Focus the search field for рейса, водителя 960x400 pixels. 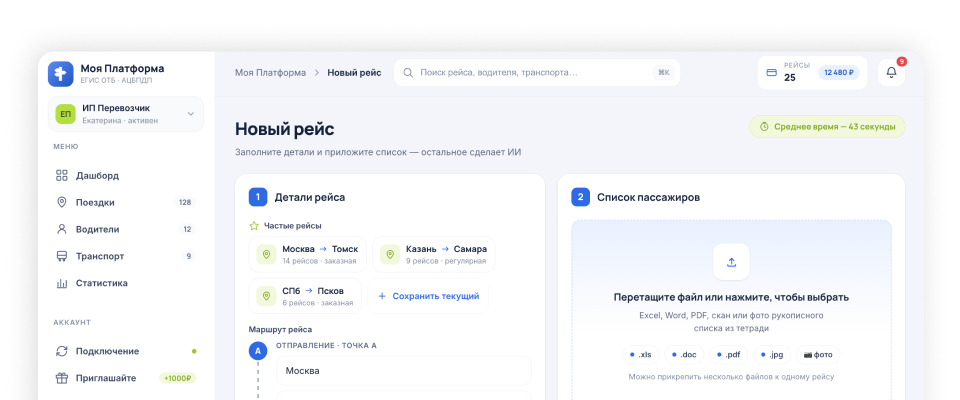(536, 72)
